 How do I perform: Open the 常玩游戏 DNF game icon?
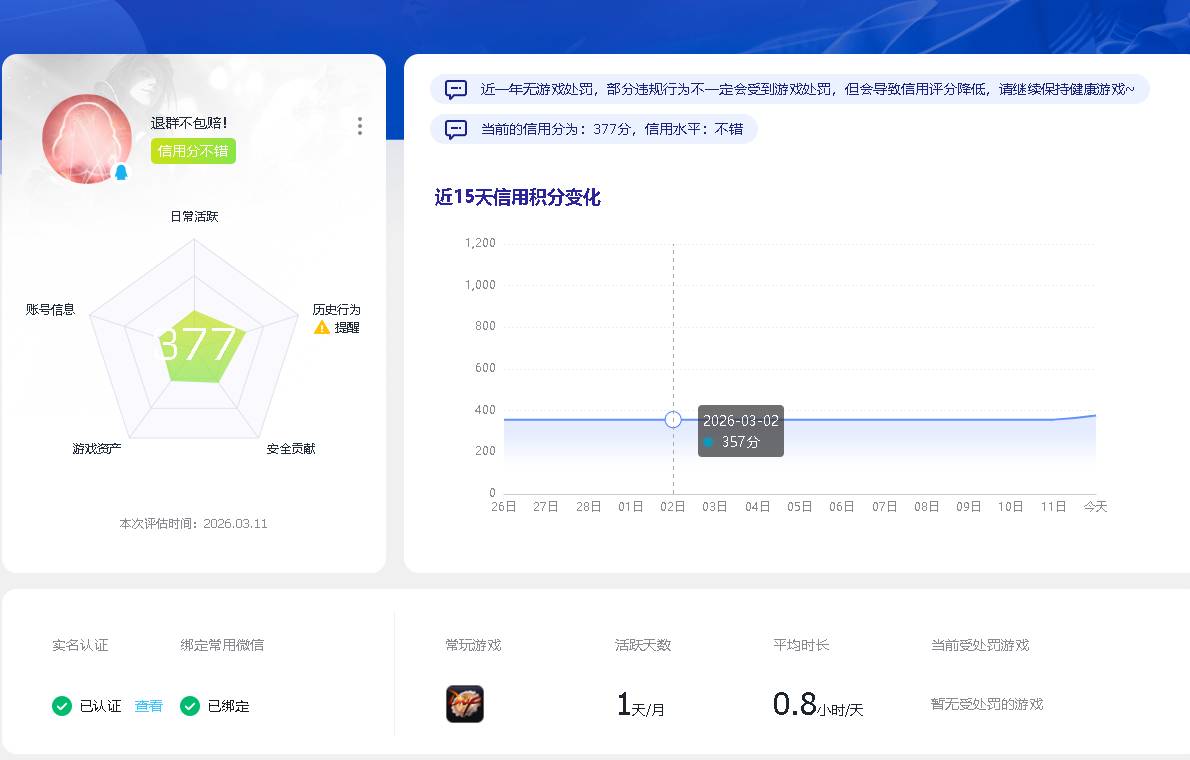point(464,703)
